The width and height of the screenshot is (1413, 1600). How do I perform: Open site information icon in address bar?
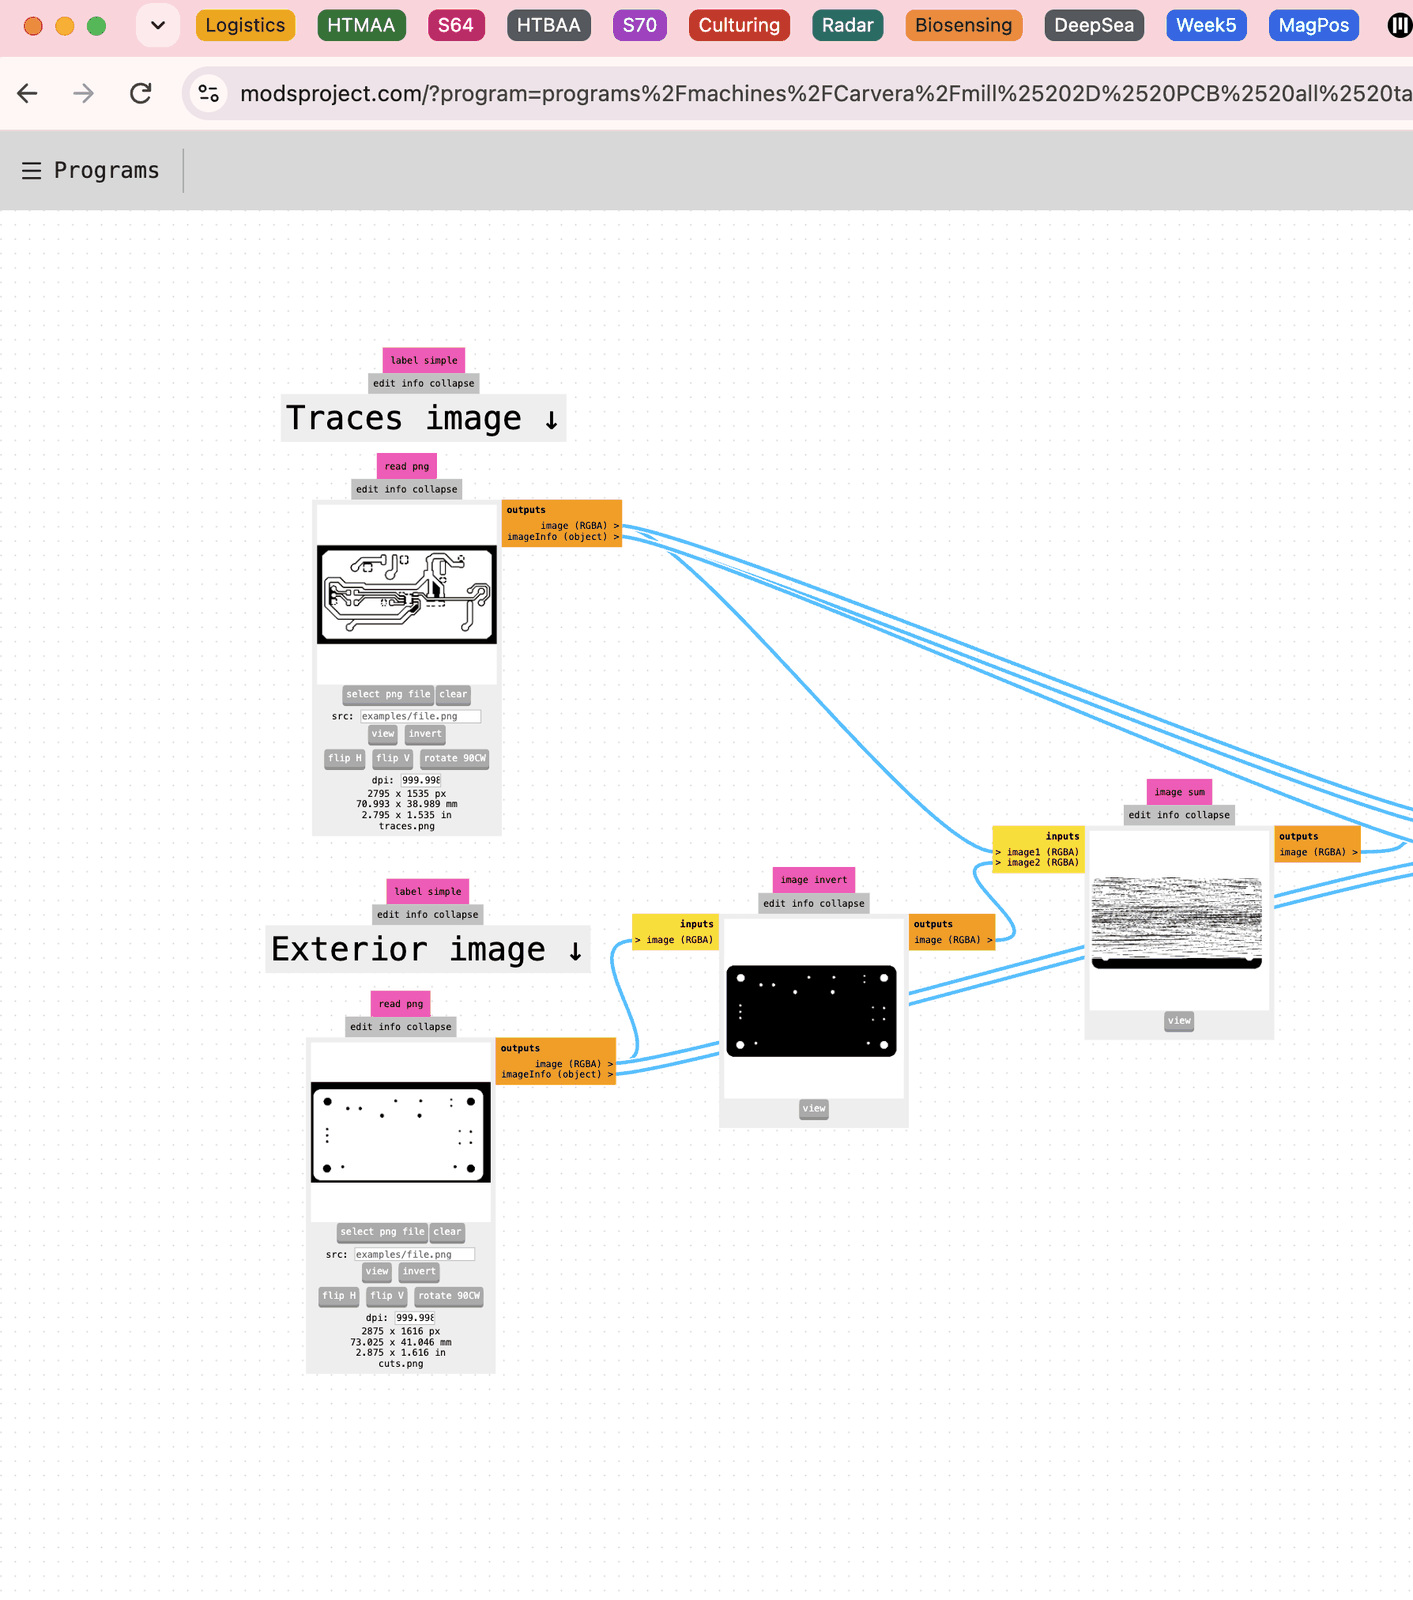pyautogui.click(x=209, y=93)
